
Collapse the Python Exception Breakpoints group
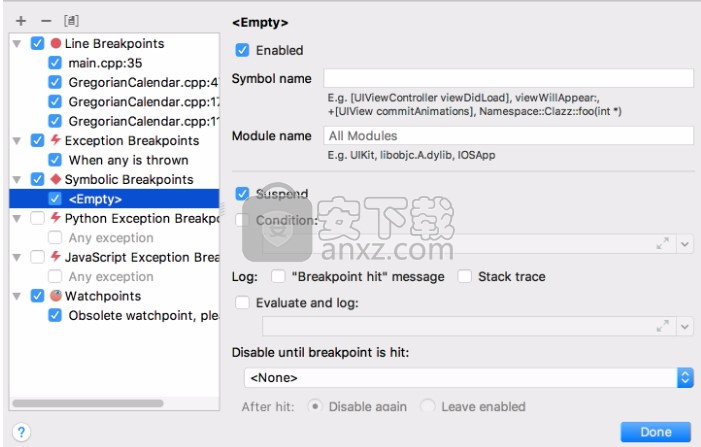click(17, 219)
